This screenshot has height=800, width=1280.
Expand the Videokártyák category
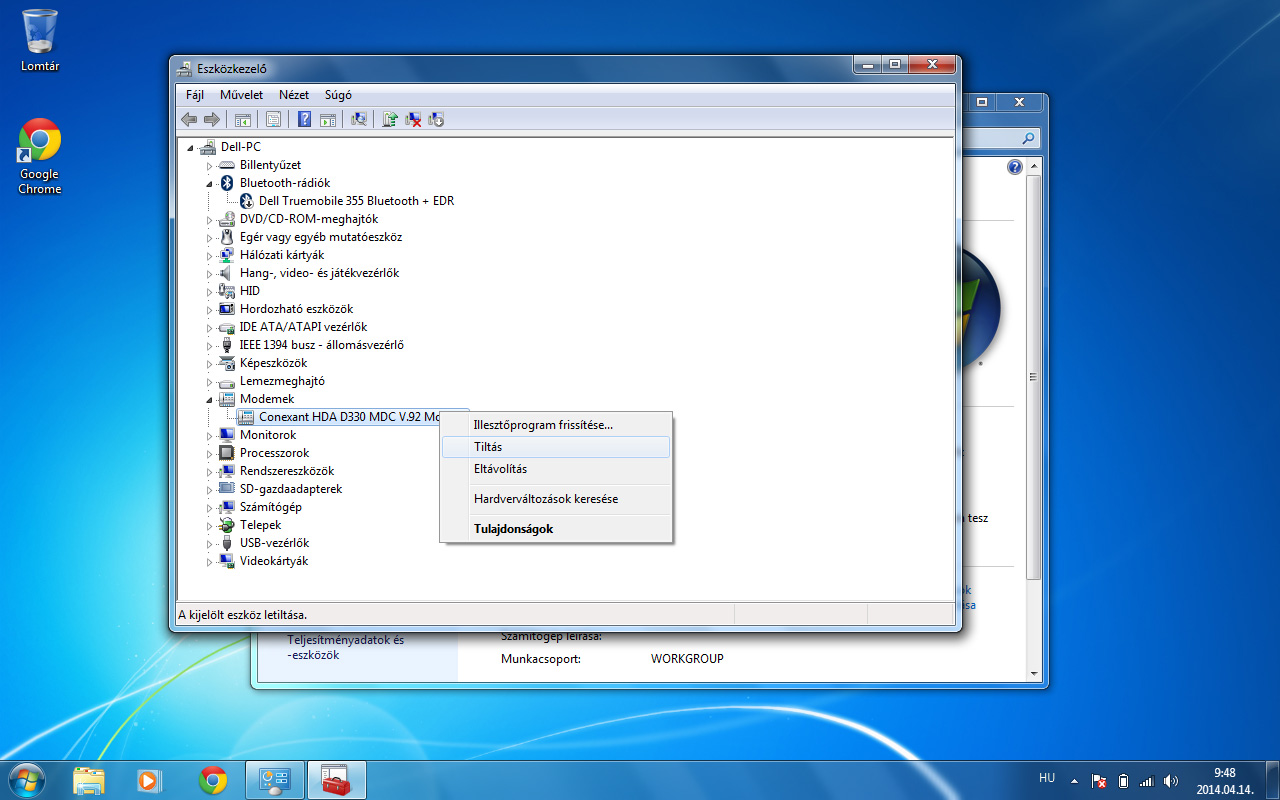coord(210,561)
